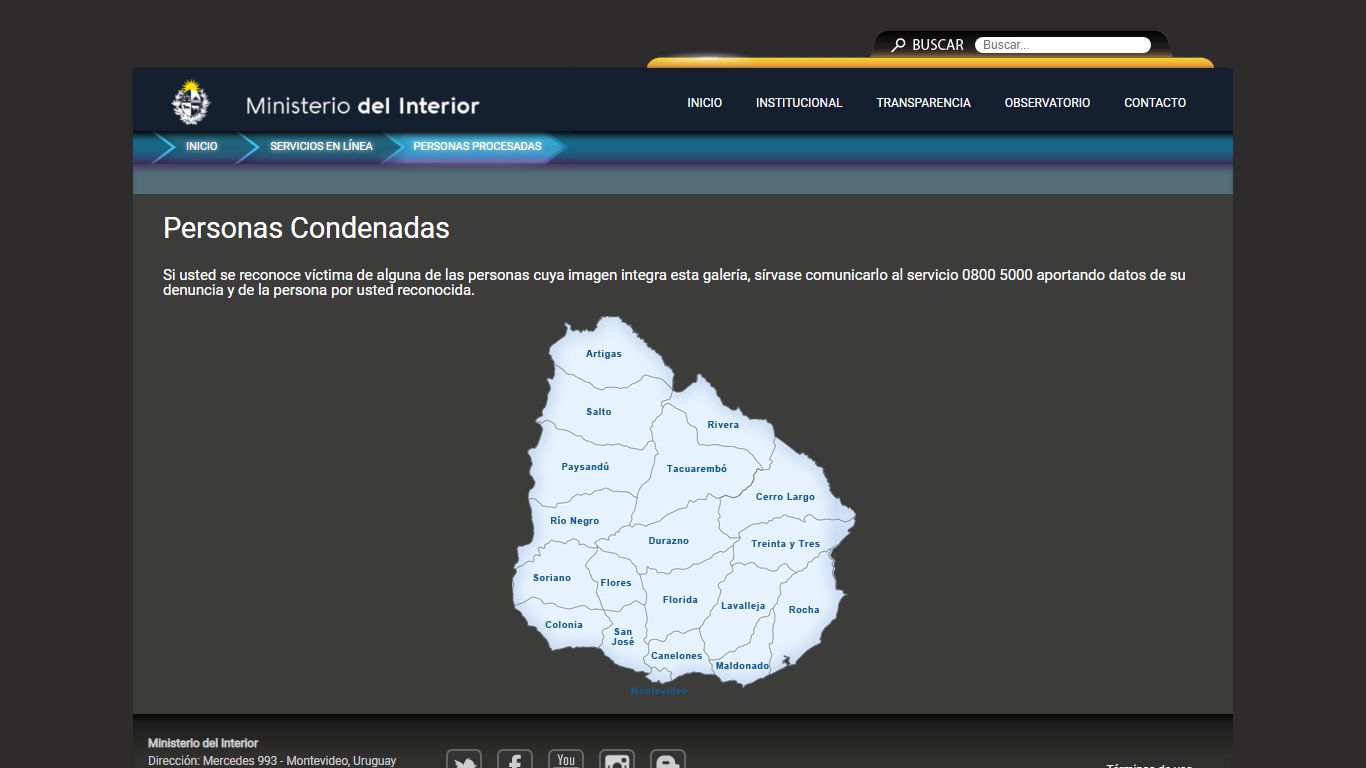
Task: Click the BUSCAR label text
Action: click(x=938, y=45)
